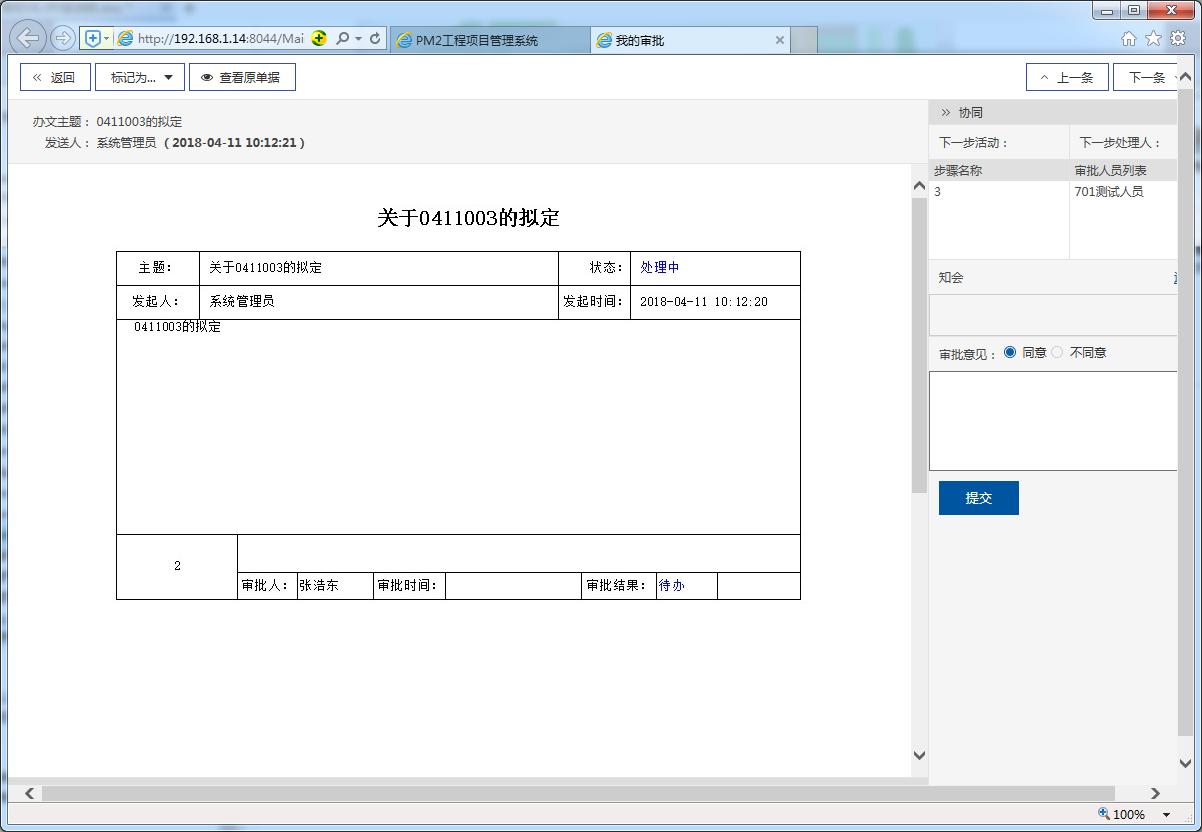Select the 不同意 radio button
Image resolution: width=1202 pixels, height=832 pixels.
1057,352
